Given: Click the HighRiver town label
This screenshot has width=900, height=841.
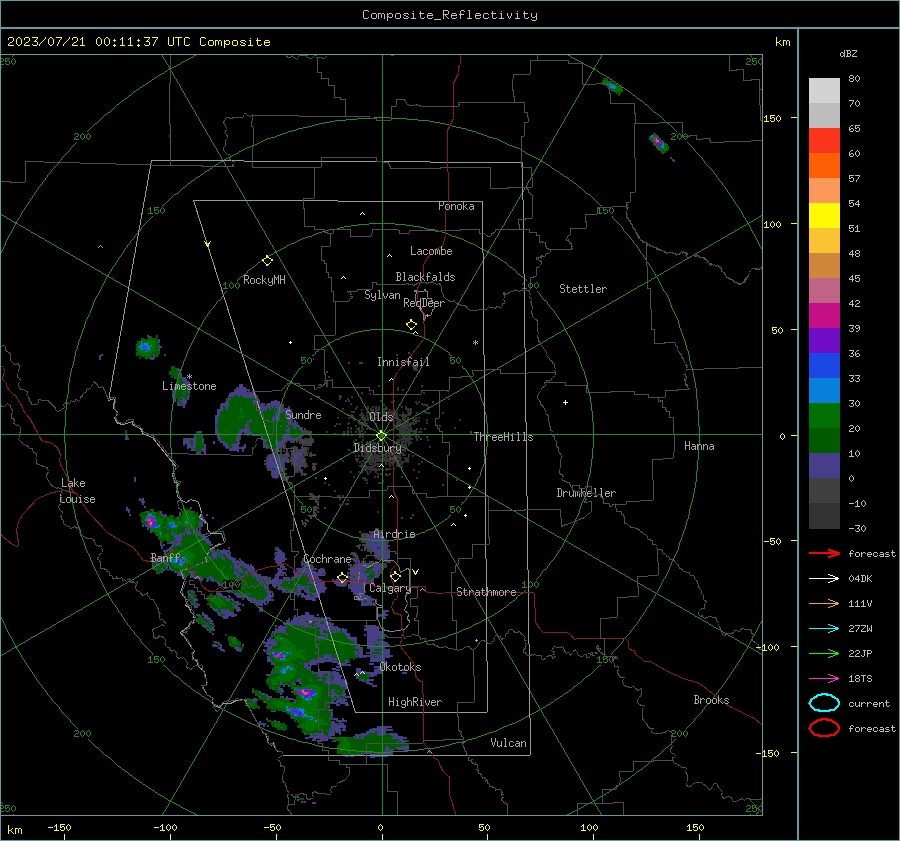Looking at the screenshot, I should click(415, 702).
